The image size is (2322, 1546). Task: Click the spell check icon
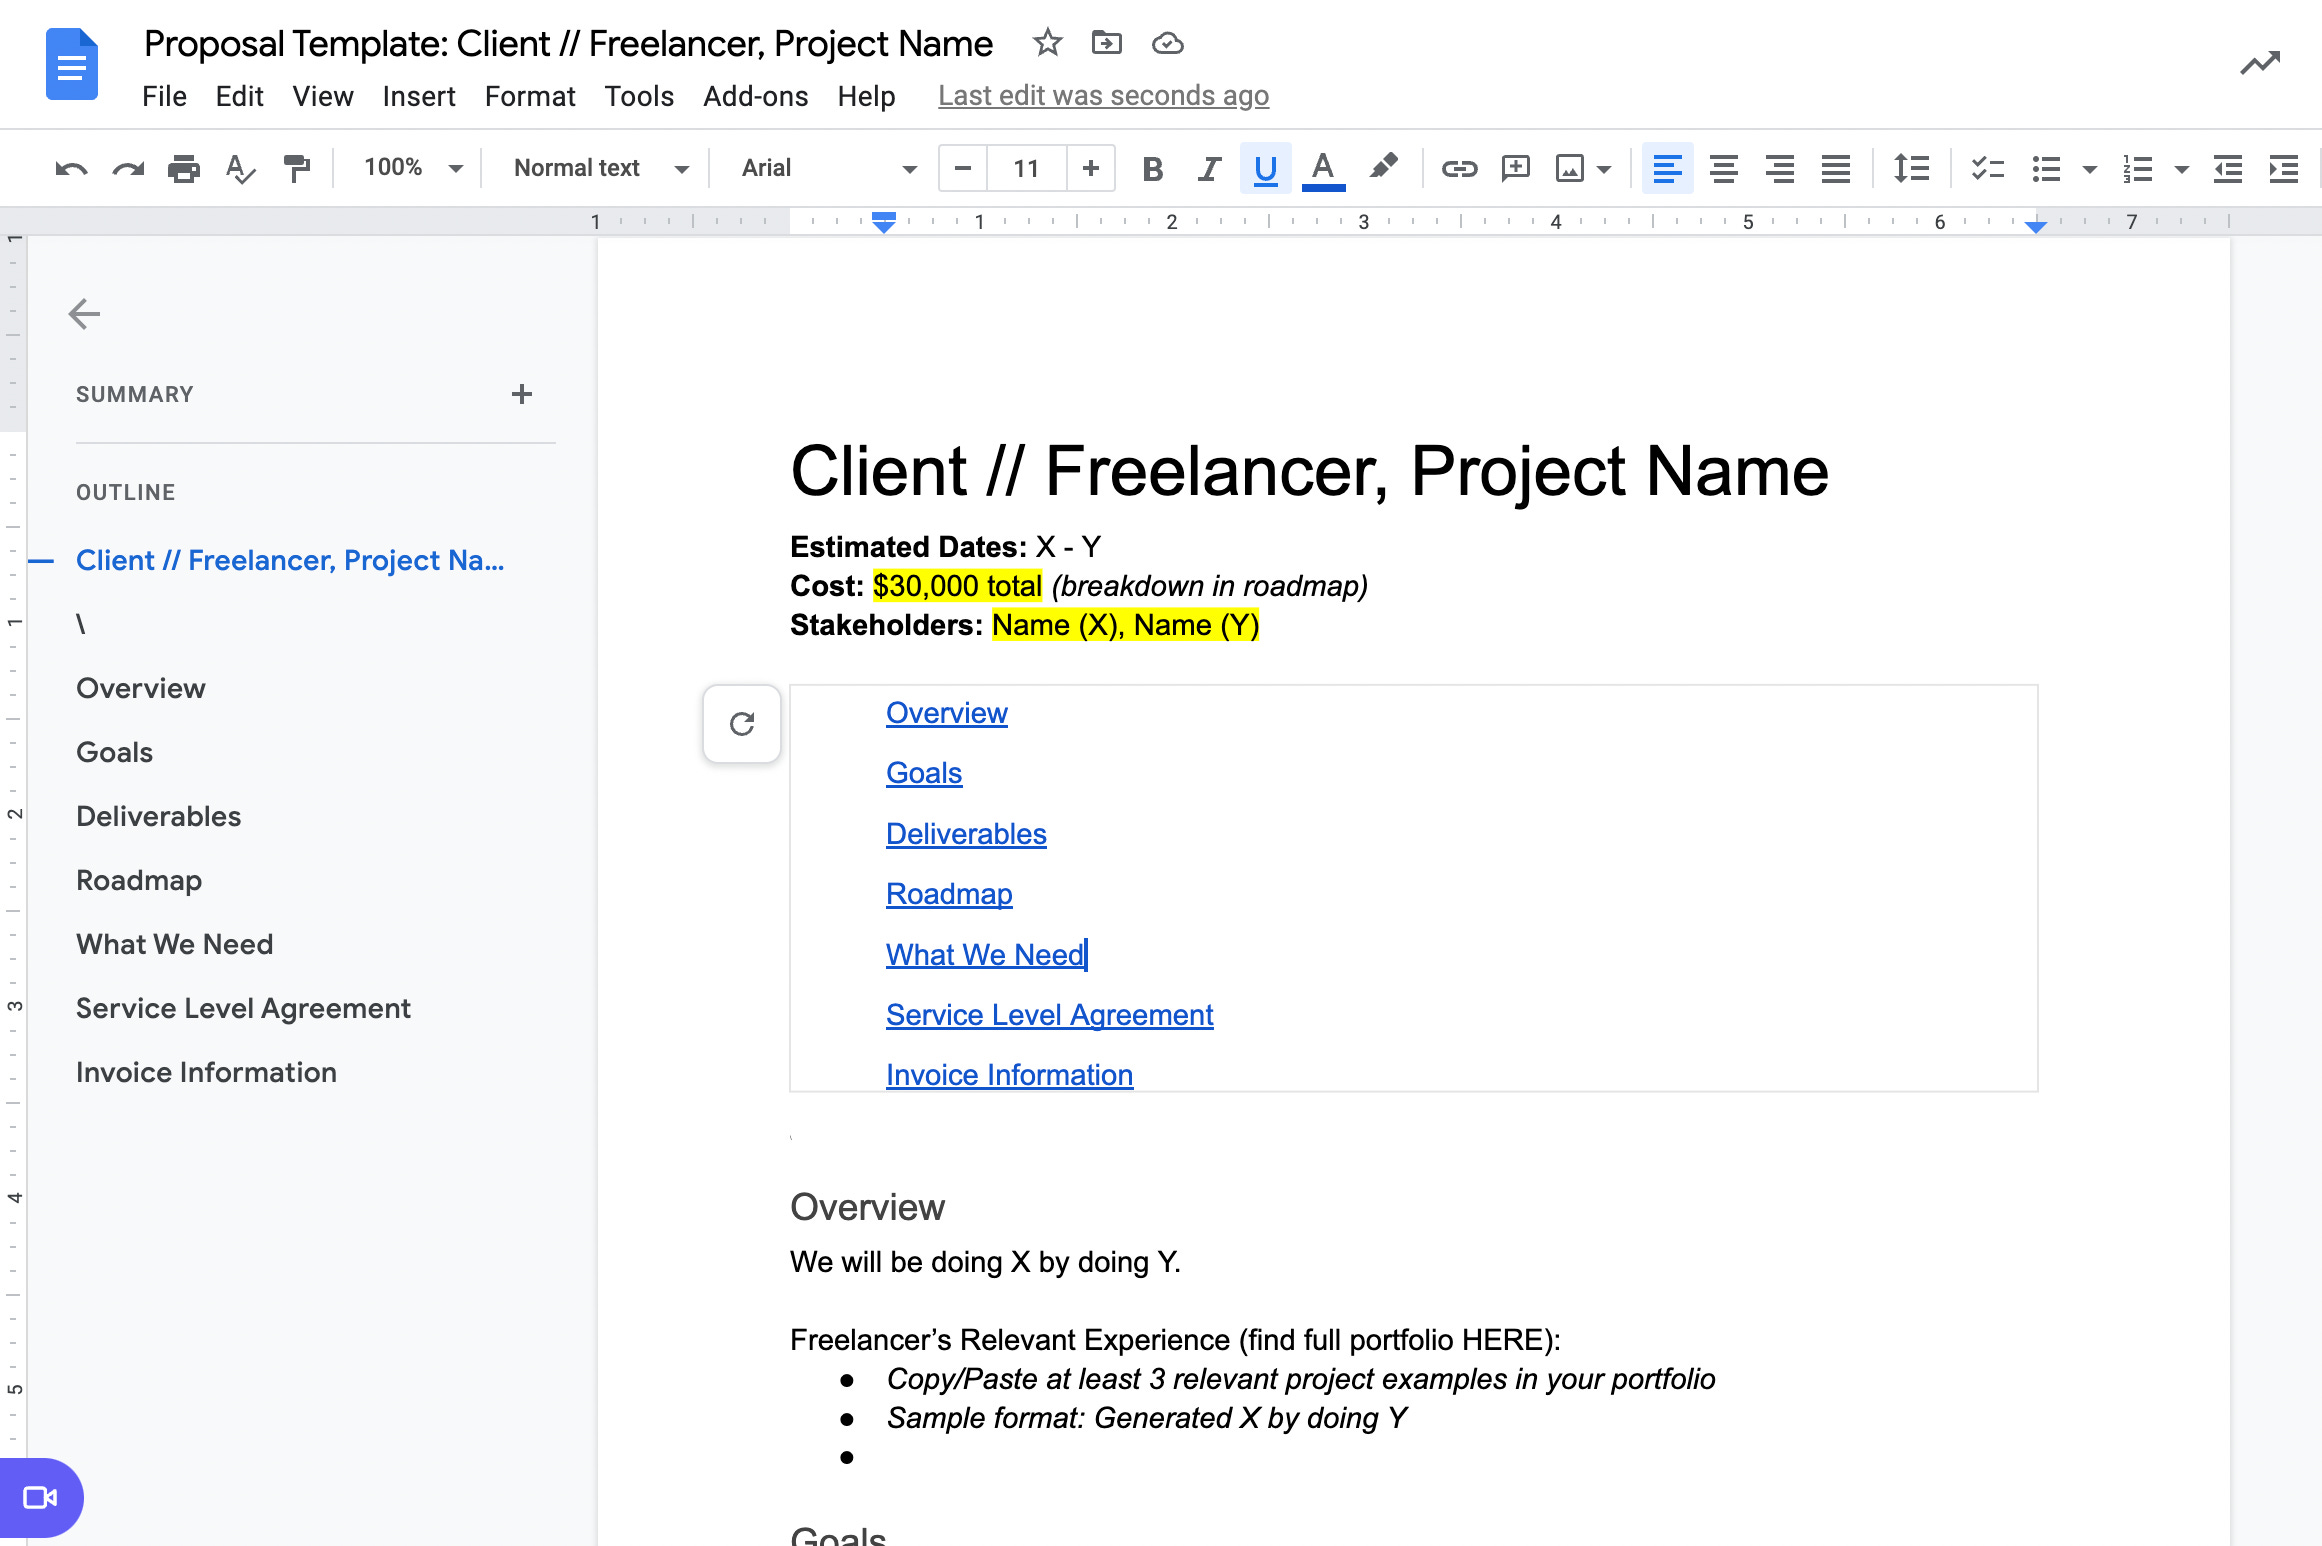point(240,168)
